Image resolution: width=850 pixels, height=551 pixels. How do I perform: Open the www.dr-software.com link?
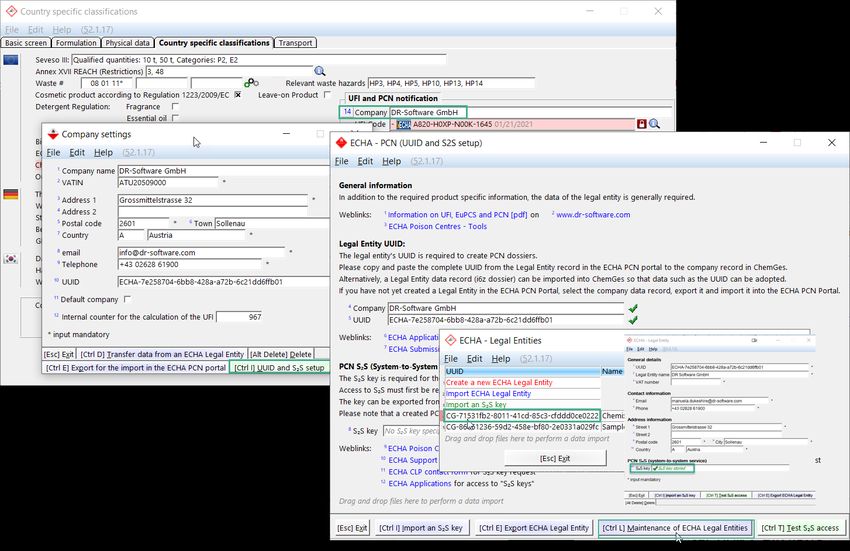pyautogui.click(x=593, y=215)
